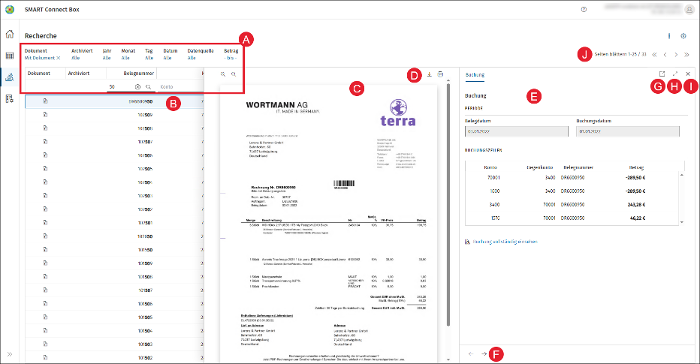Open the help icon in the top bar
Screen dimensions: 700x364
point(583,9)
